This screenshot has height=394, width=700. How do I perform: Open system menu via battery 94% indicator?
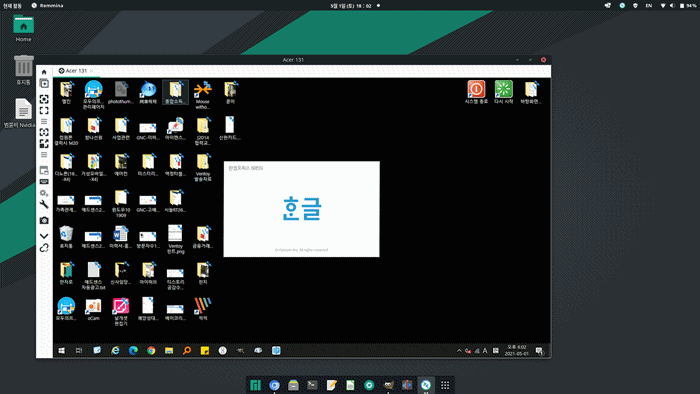pyautogui.click(x=688, y=6)
